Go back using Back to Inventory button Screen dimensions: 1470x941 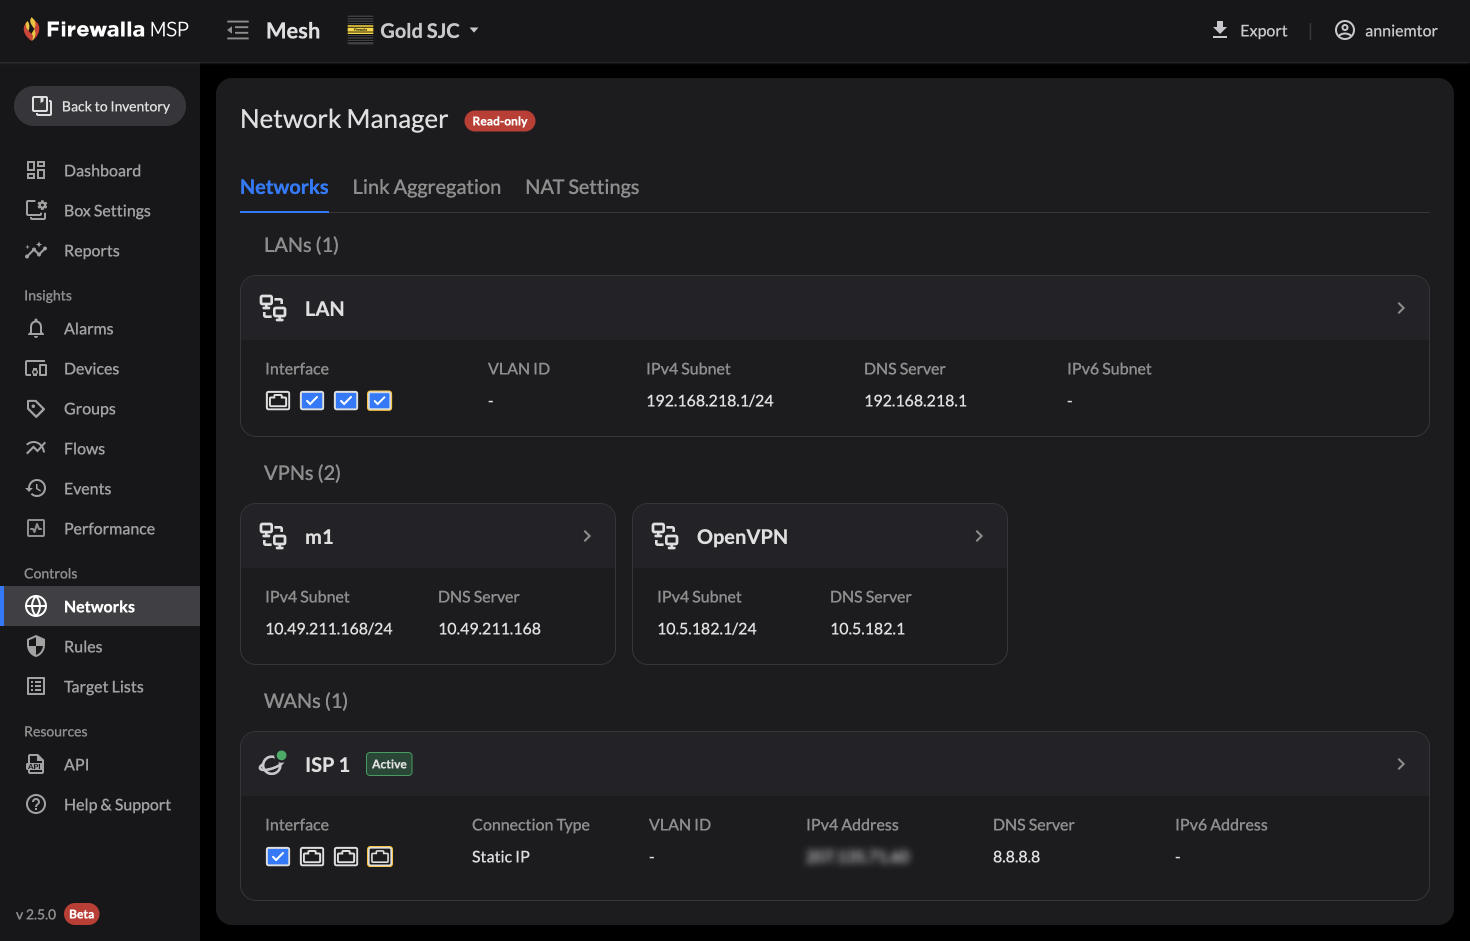click(x=100, y=106)
